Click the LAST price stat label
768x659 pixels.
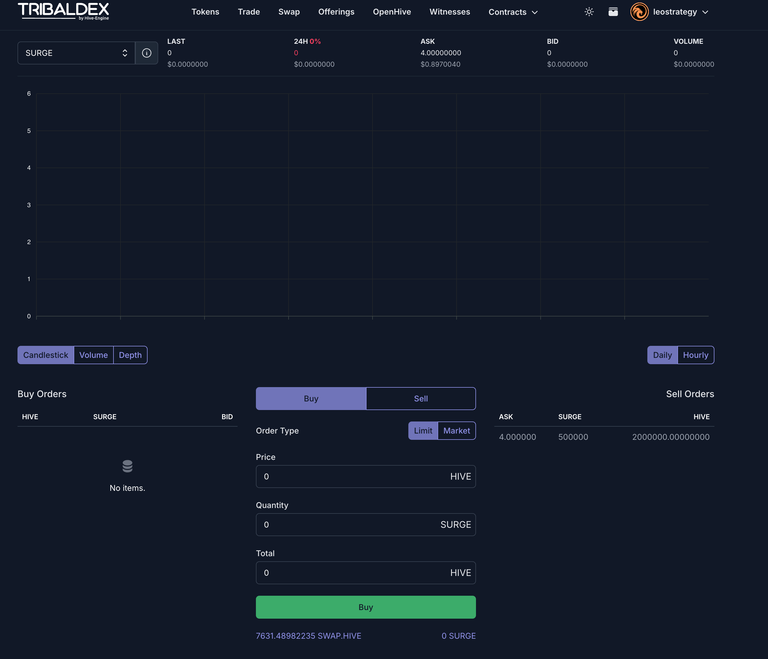coord(176,42)
